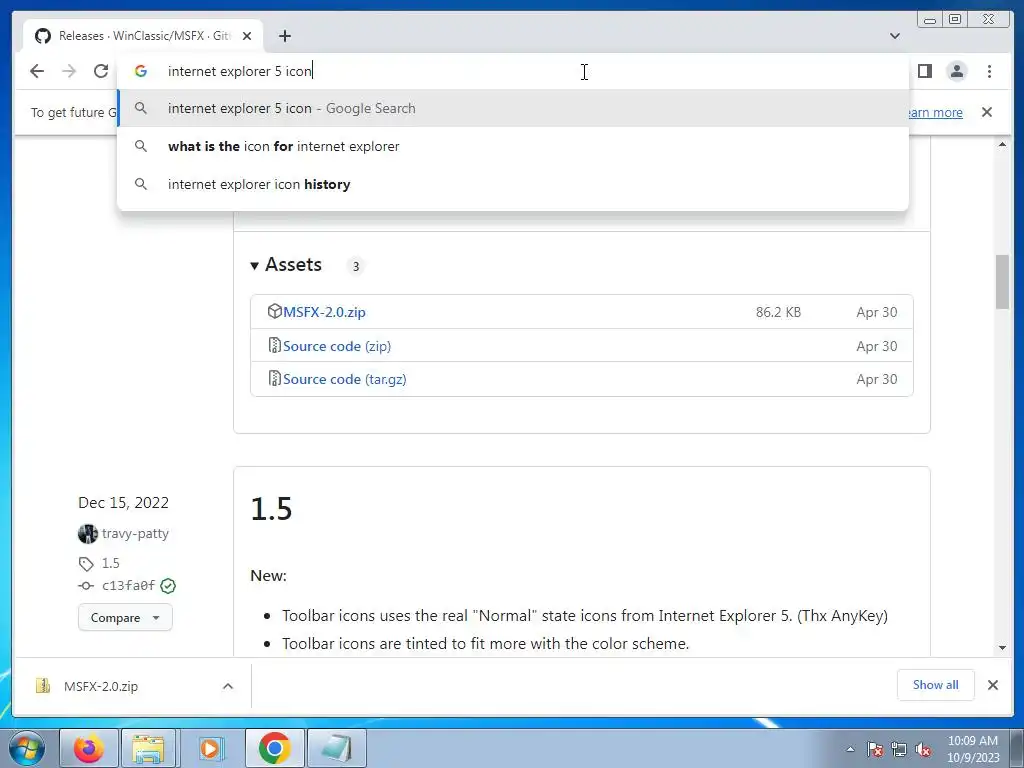This screenshot has height=768, width=1024.
Task: Download MSFX-2.0.zip asset
Action: (x=324, y=312)
